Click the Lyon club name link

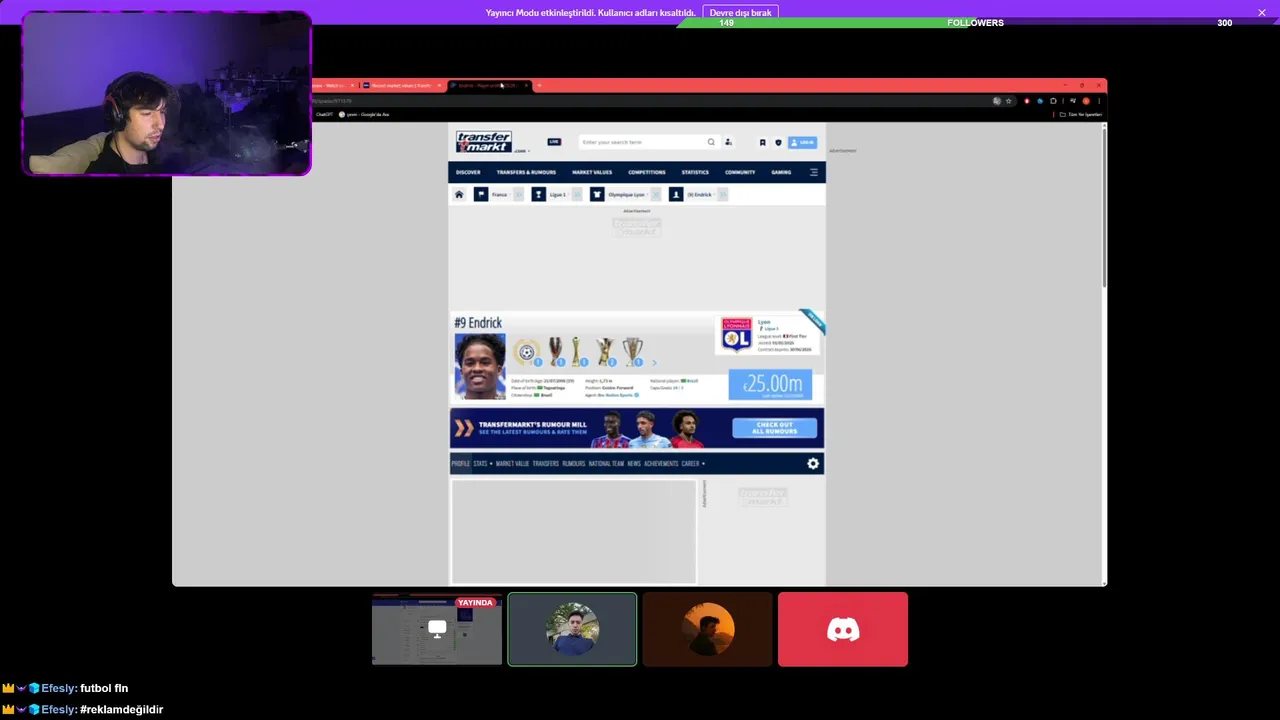coord(764,322)
